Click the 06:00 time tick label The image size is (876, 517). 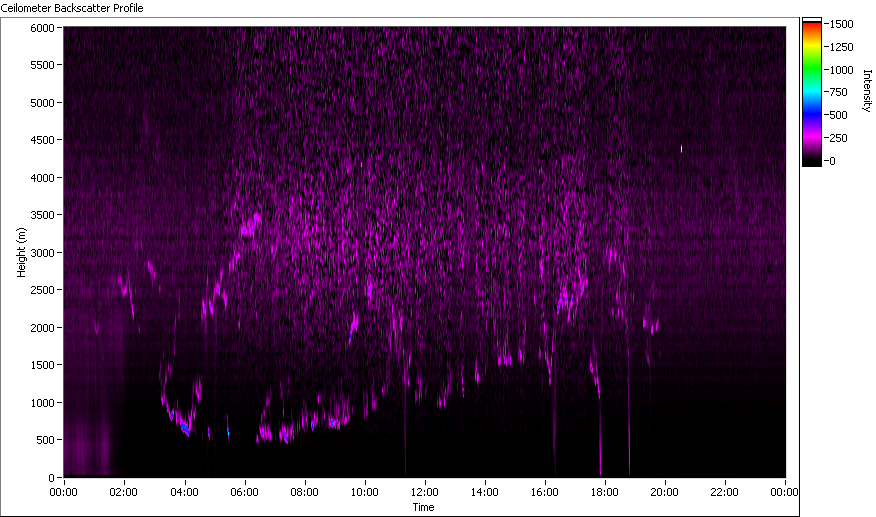[x=244, y=492]
